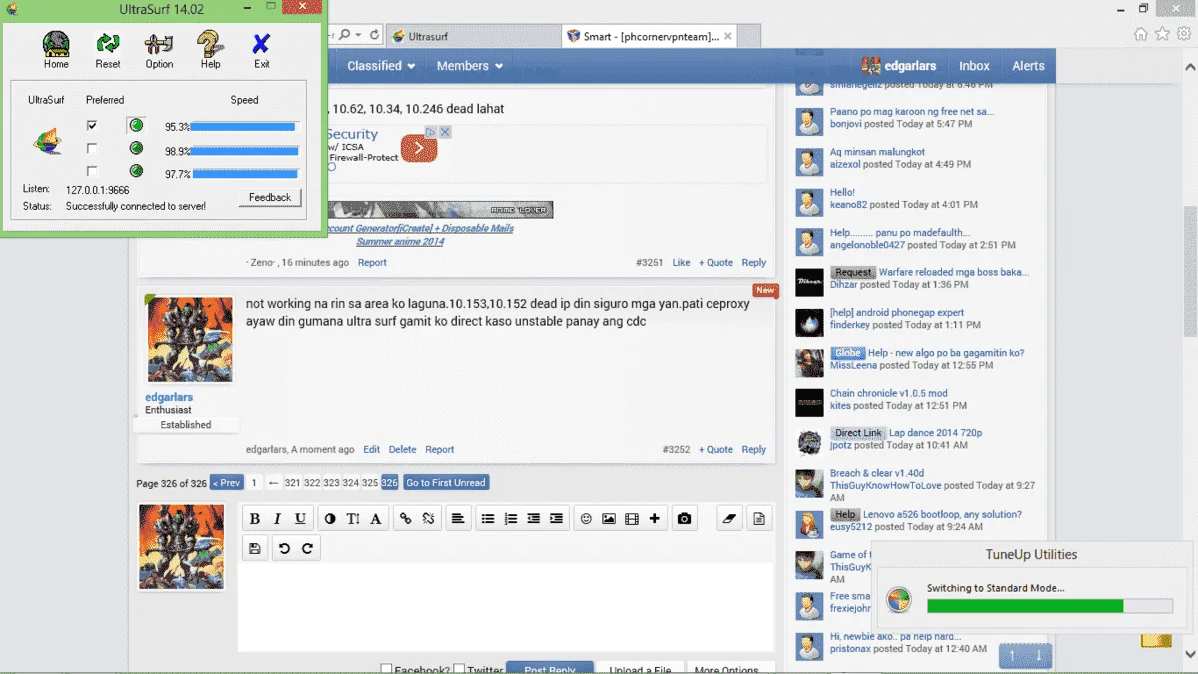Viewport: 1198px width, 674px height.
Task: Toggle bold formatting in reply editor
Action: coord(254,518)
